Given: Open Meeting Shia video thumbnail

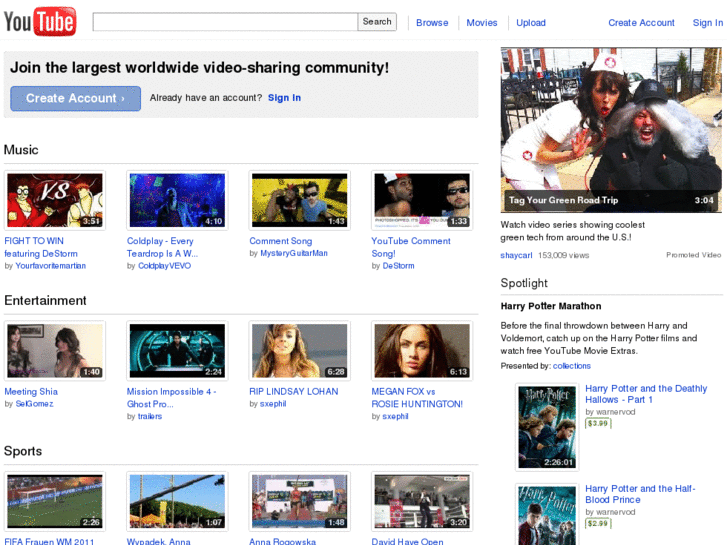Looking at the screenshot, I should pyautogui.click(x=55, y=351).
